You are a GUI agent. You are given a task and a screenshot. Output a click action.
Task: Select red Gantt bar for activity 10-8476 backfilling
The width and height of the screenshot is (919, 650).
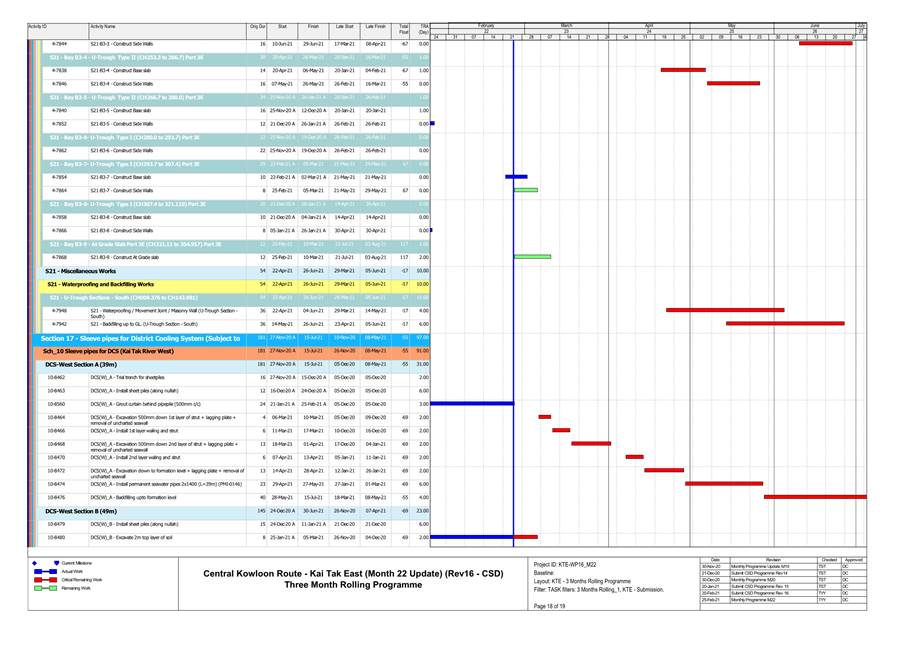(x=814, y=497)
